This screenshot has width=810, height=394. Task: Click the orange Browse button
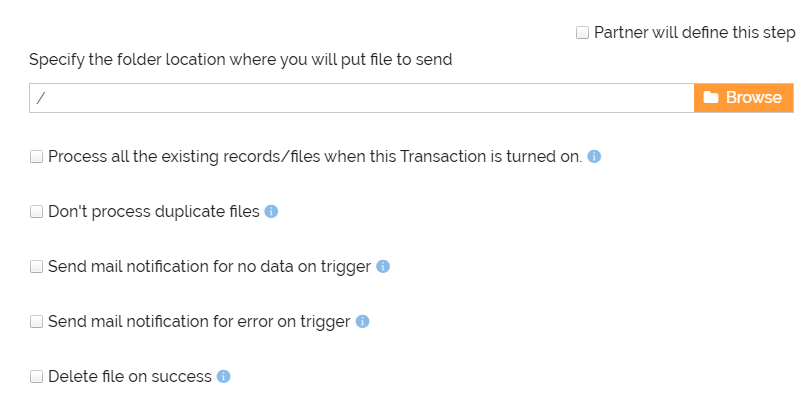743,98
